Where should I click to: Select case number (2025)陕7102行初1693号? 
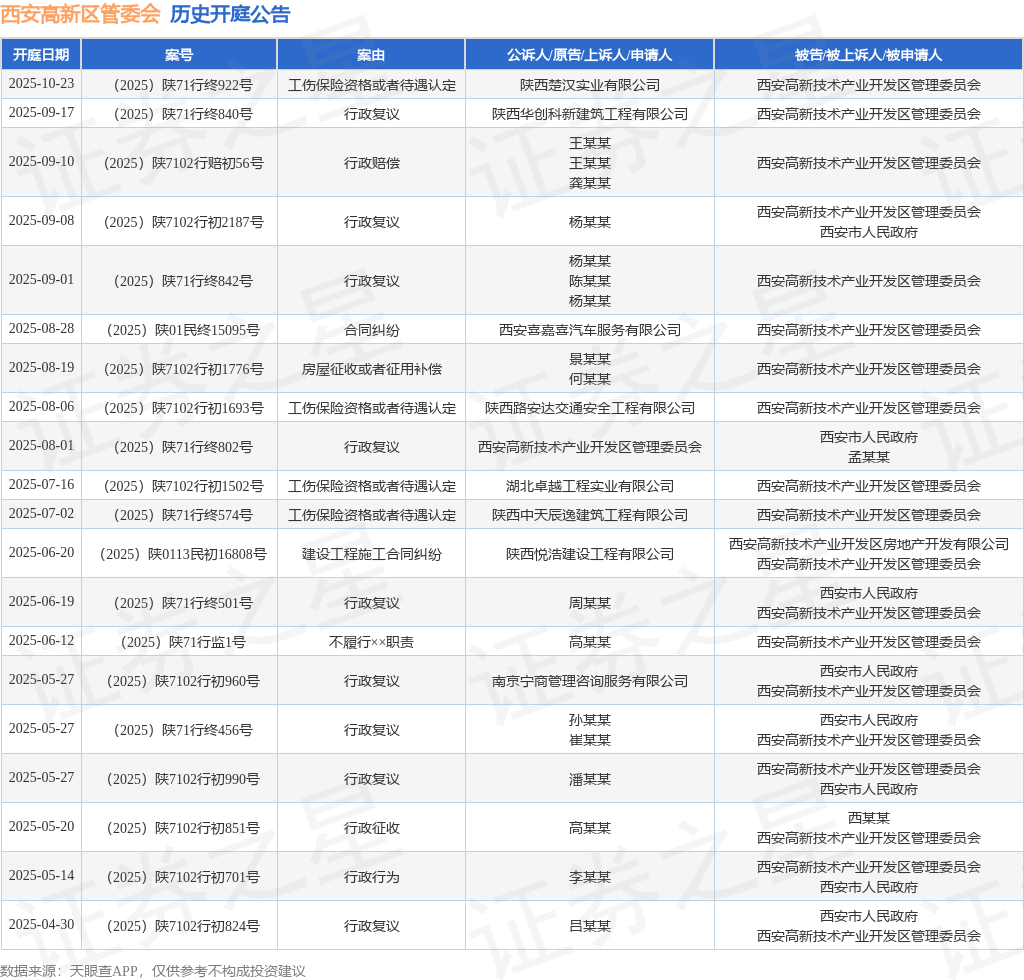(180, 408)
